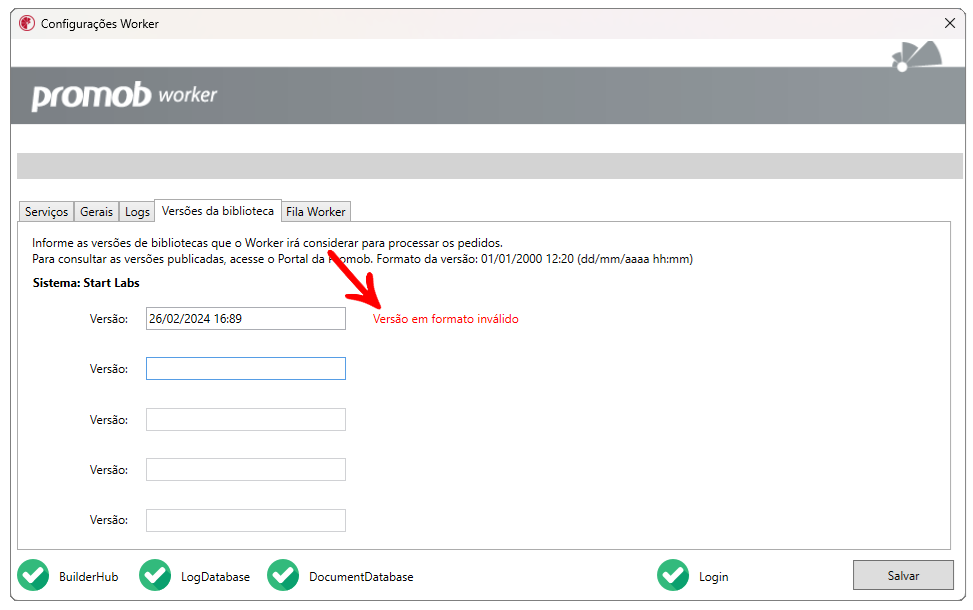Click the BuilderHub green check status icon
The height and width of the screenshot is (610, 973).
[x=34, y=575]
